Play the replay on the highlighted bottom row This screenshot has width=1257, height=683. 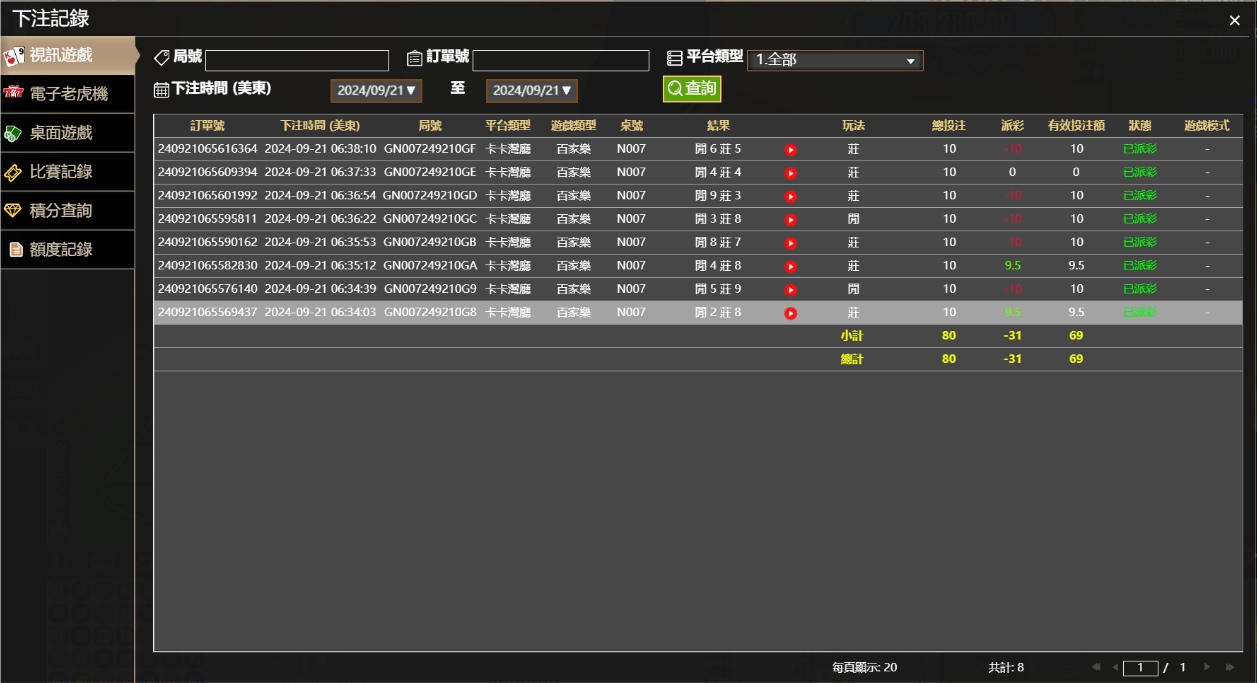(x=791, y=312)
